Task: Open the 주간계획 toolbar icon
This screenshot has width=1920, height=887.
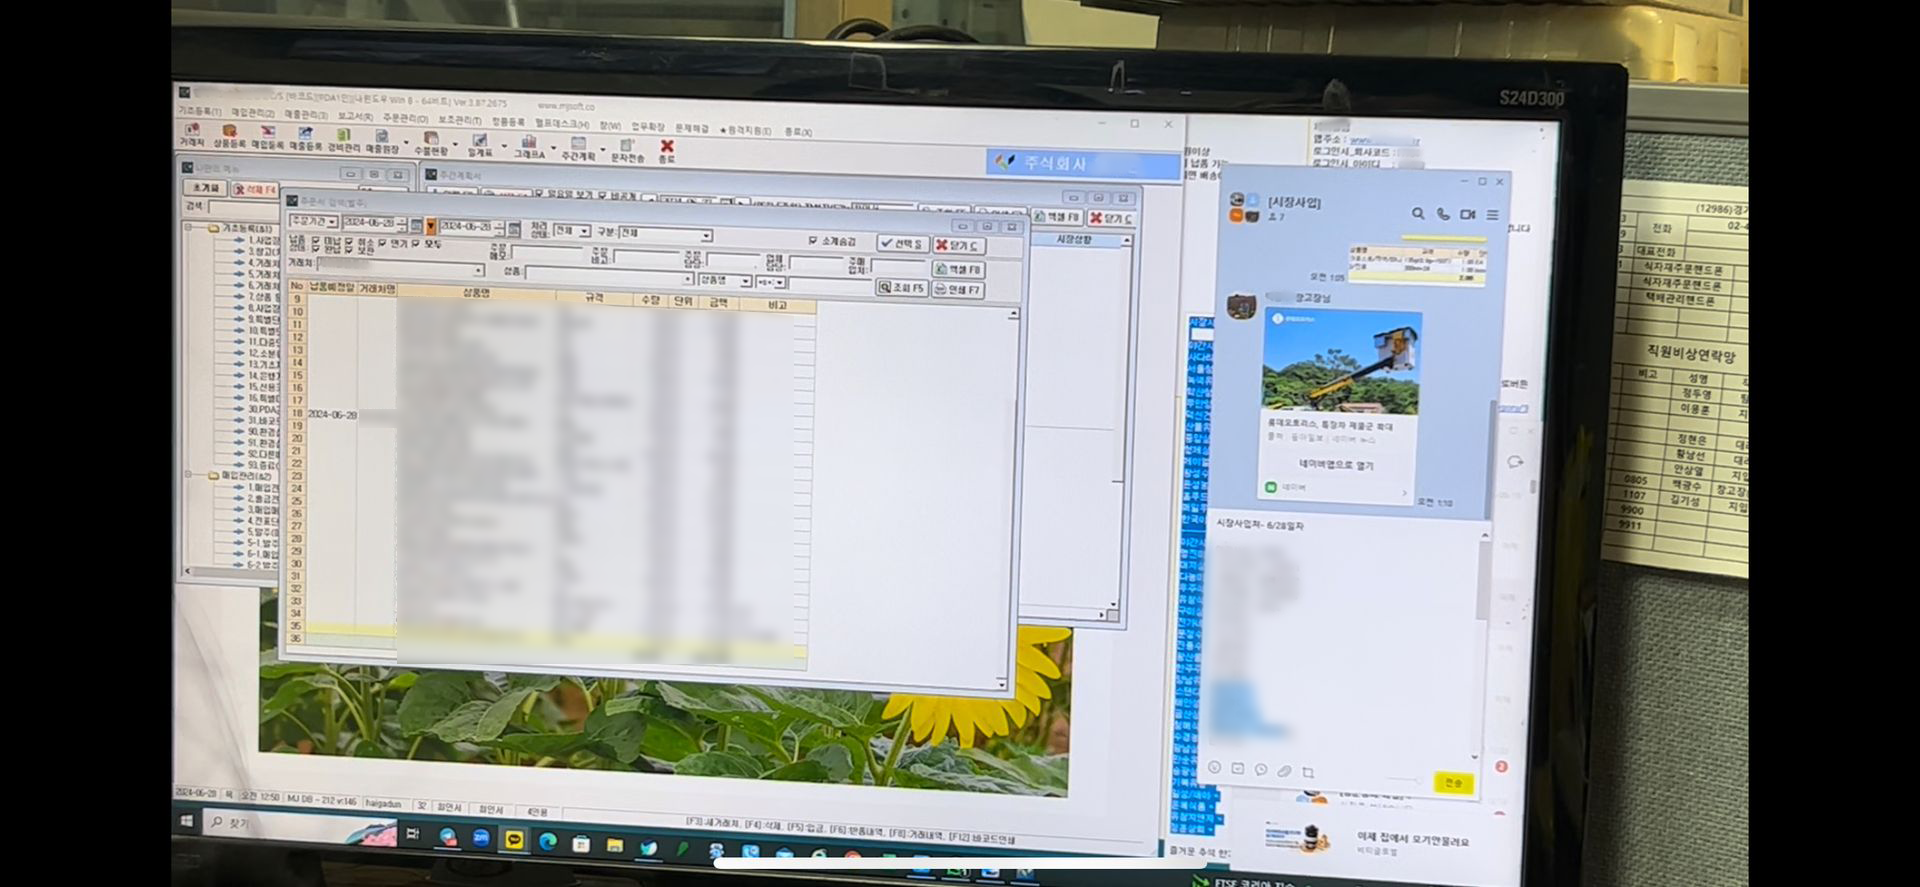Action: click(x=578, y=150)
